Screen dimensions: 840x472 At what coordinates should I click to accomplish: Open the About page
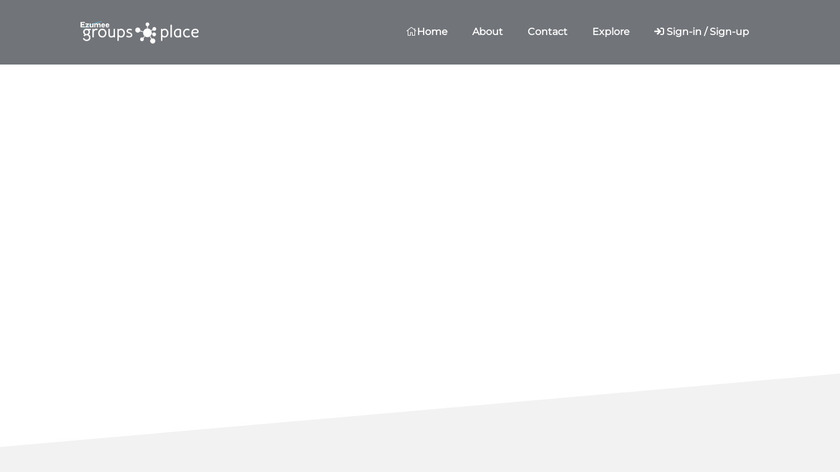click(487, 32)
